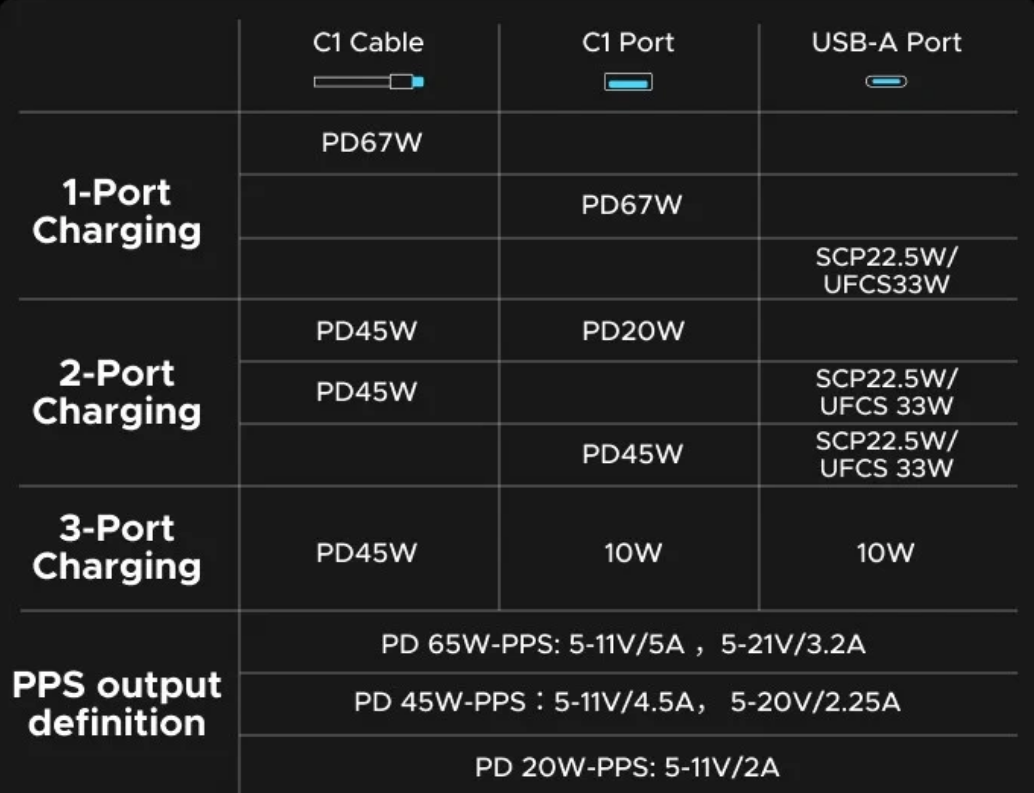Click the PD 65W-PPS specification line
The width and height of the screenshot is (1034, 793).
(623, 644)
